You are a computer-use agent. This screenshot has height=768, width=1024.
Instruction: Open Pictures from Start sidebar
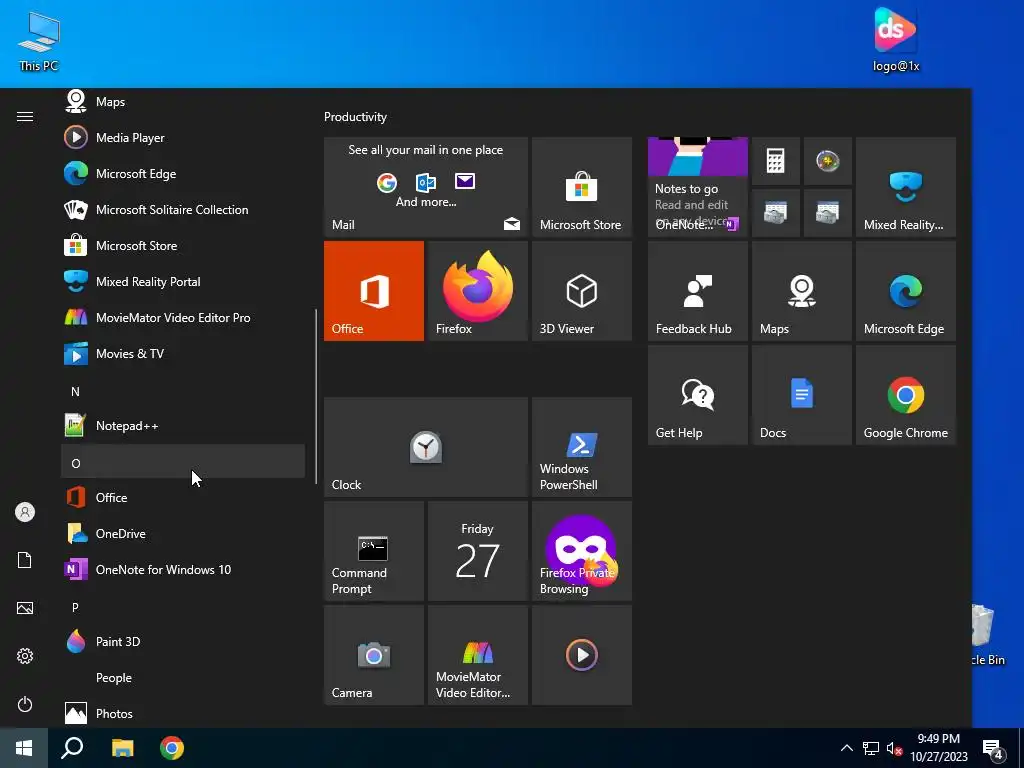coord(25,608)
